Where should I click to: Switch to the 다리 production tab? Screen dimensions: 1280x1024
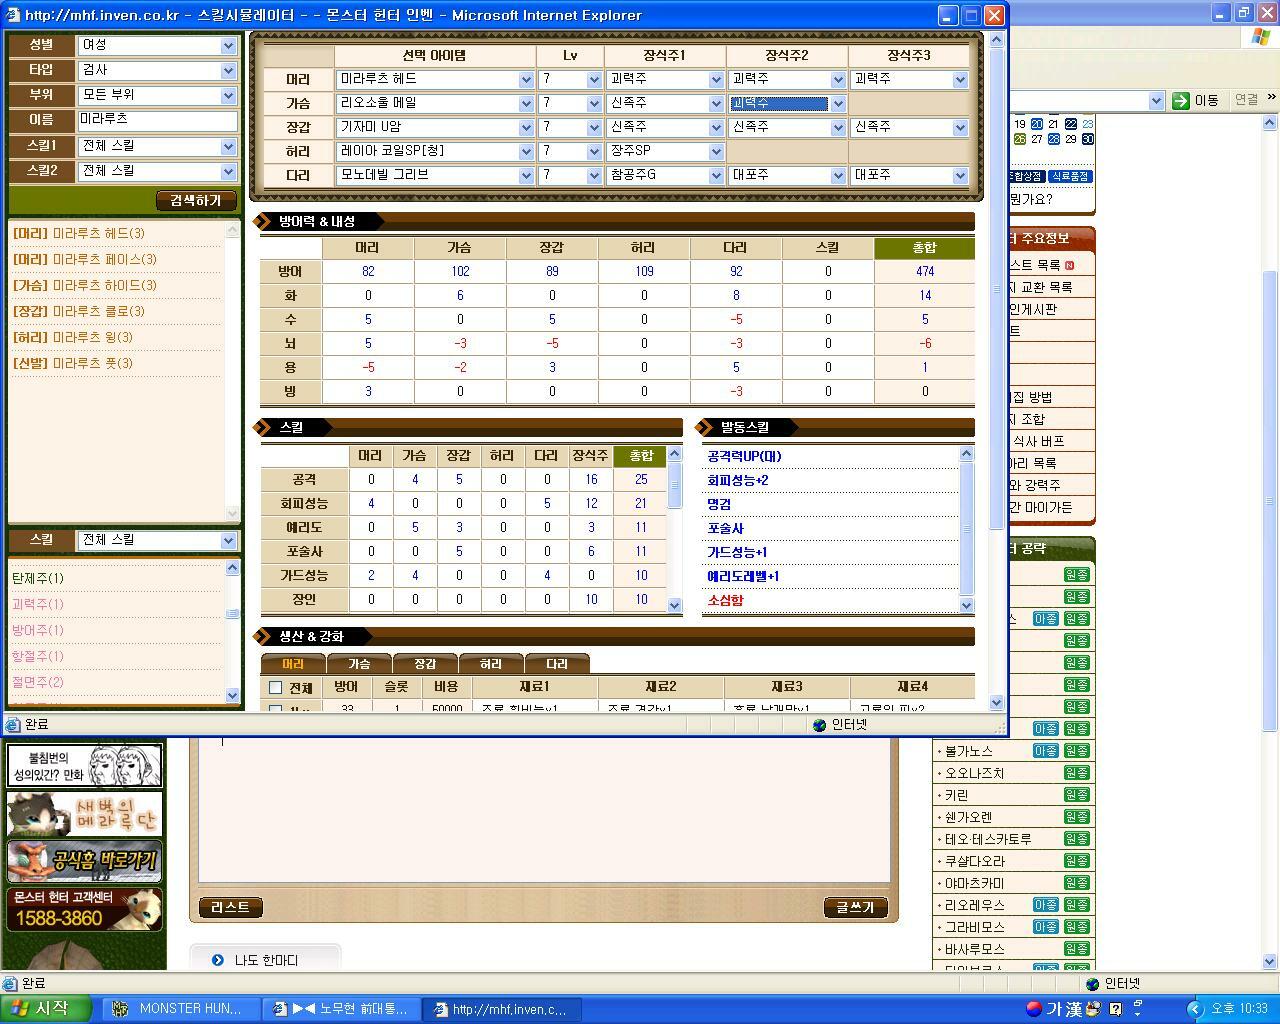[x=556, y=663]
